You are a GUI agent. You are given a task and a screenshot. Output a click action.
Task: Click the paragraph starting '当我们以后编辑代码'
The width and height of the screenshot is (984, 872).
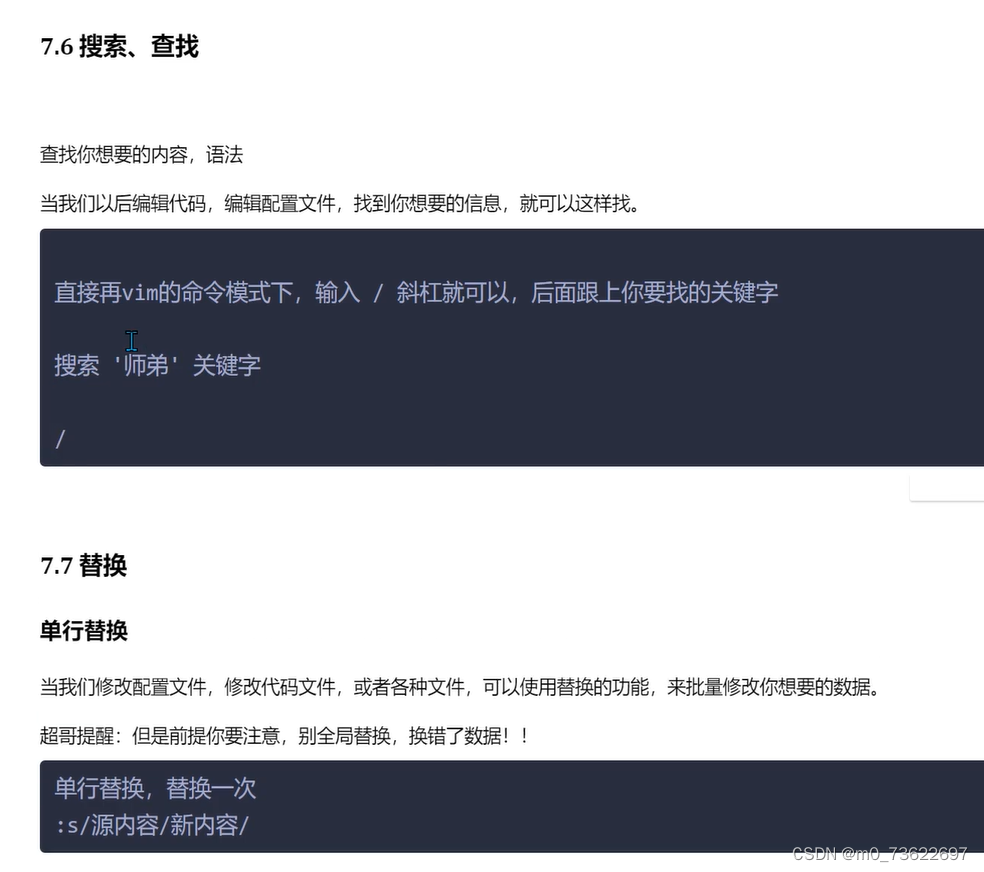340,203
